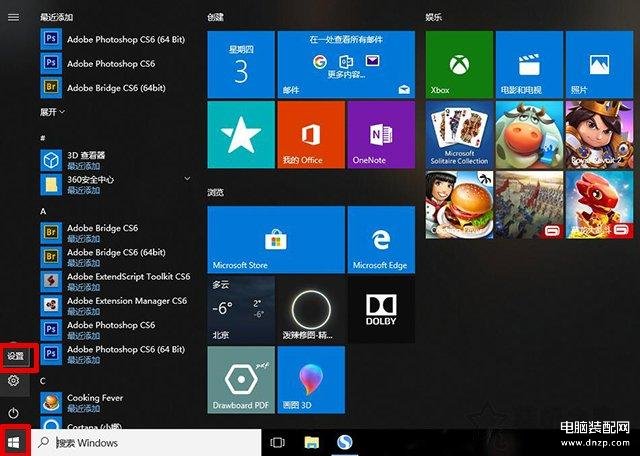Image resolution: width=640 pixels, height=456 pixels.
Task: Click the 360安全中心 folder icon
Action: [x=51, y=185]
